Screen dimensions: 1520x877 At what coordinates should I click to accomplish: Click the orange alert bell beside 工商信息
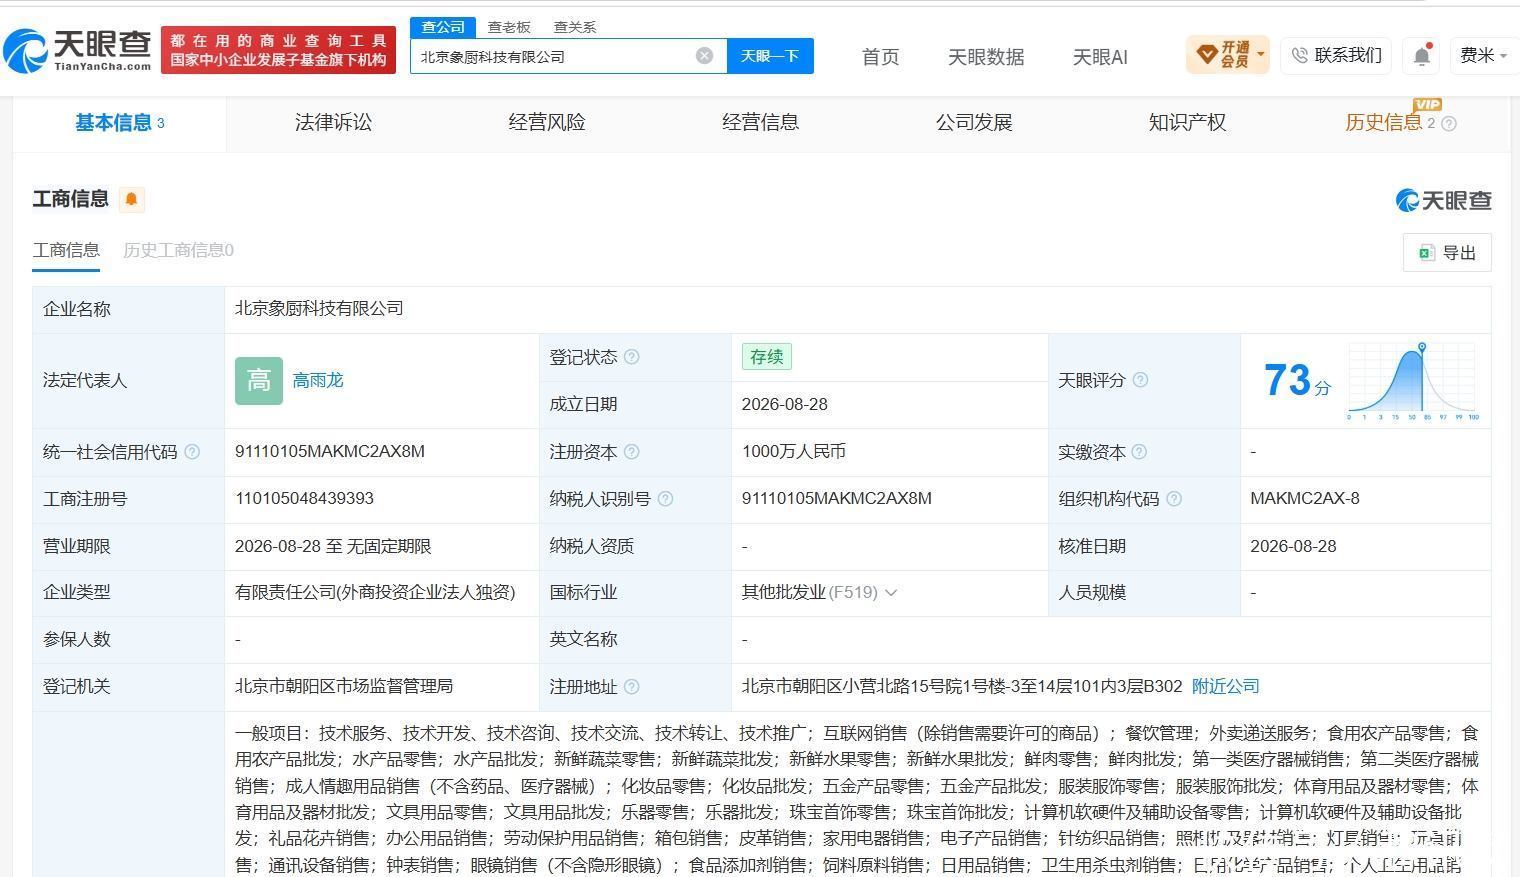pyautogui.click(x=131, y=199)
